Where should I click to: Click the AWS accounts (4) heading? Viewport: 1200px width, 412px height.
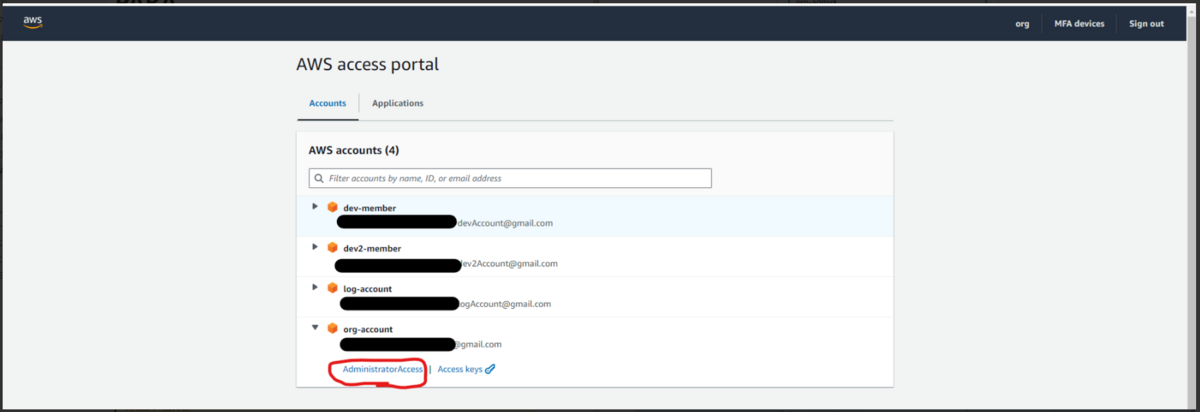pos(354,150)
